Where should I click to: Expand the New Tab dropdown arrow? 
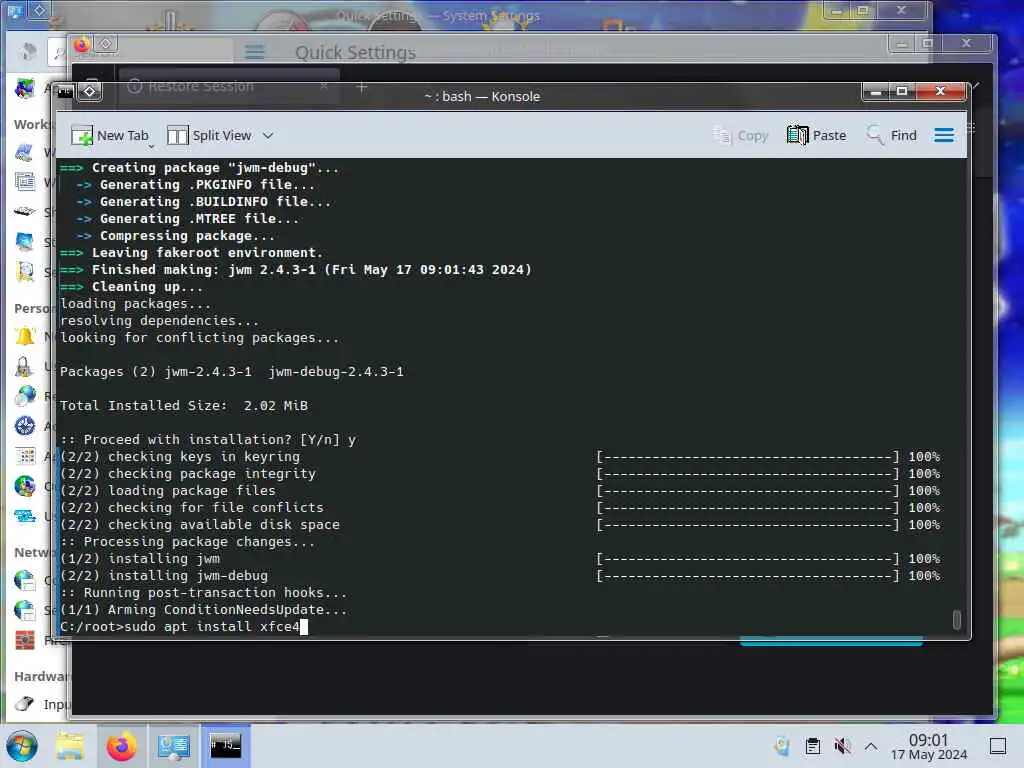pyautogui.click(x=152, y=146)
